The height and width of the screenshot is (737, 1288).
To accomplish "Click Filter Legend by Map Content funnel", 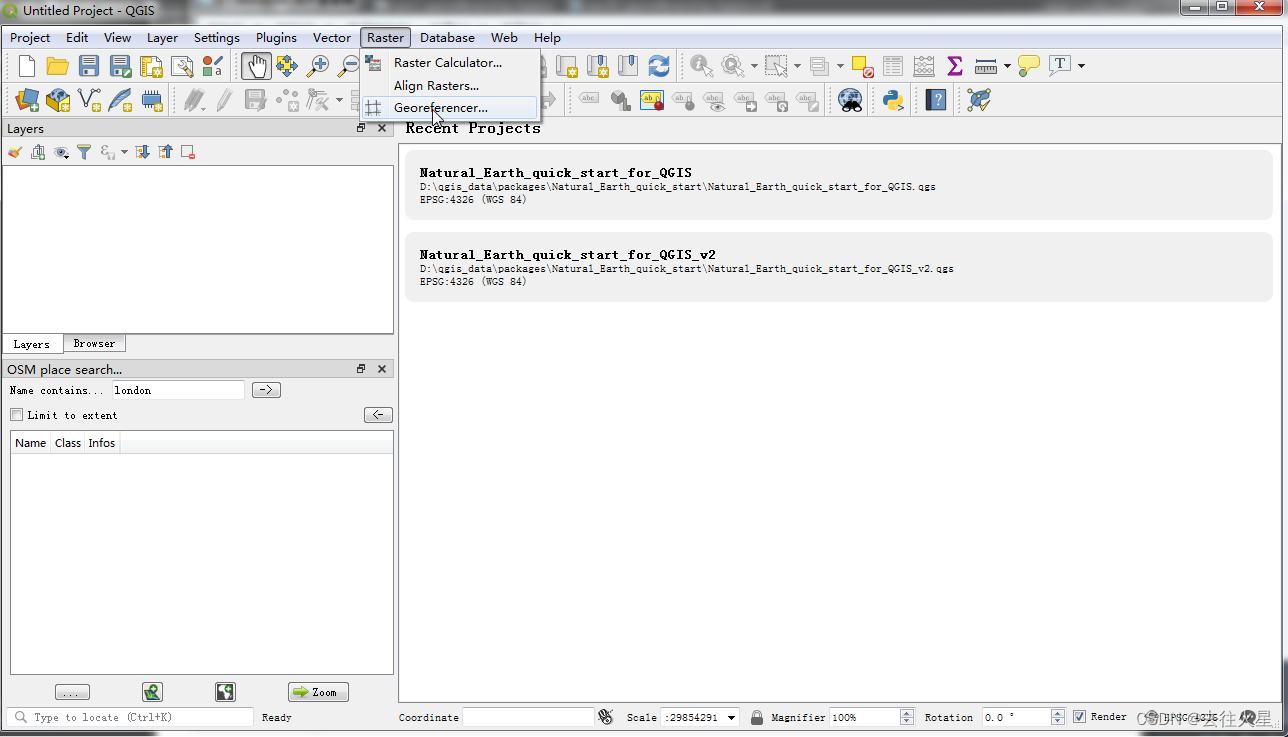I will [x=84, y=152].
